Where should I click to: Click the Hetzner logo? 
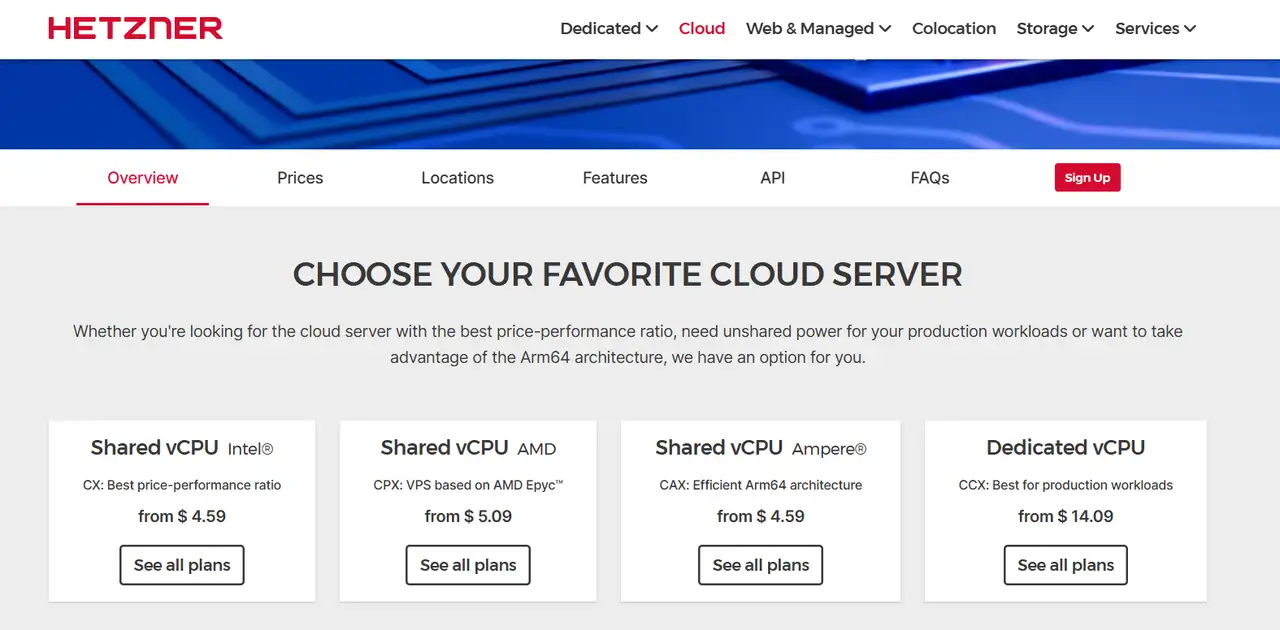[x=135, y=28]
